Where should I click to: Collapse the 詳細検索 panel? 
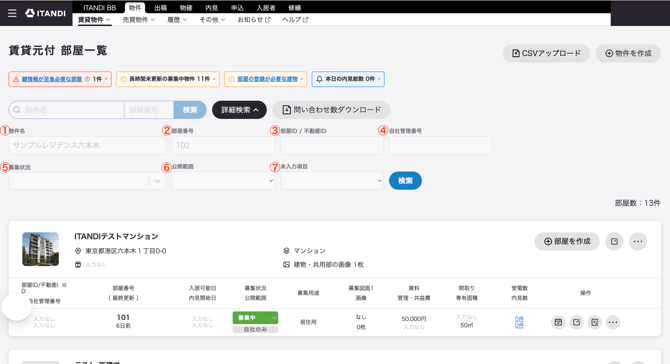pos(239,110)
